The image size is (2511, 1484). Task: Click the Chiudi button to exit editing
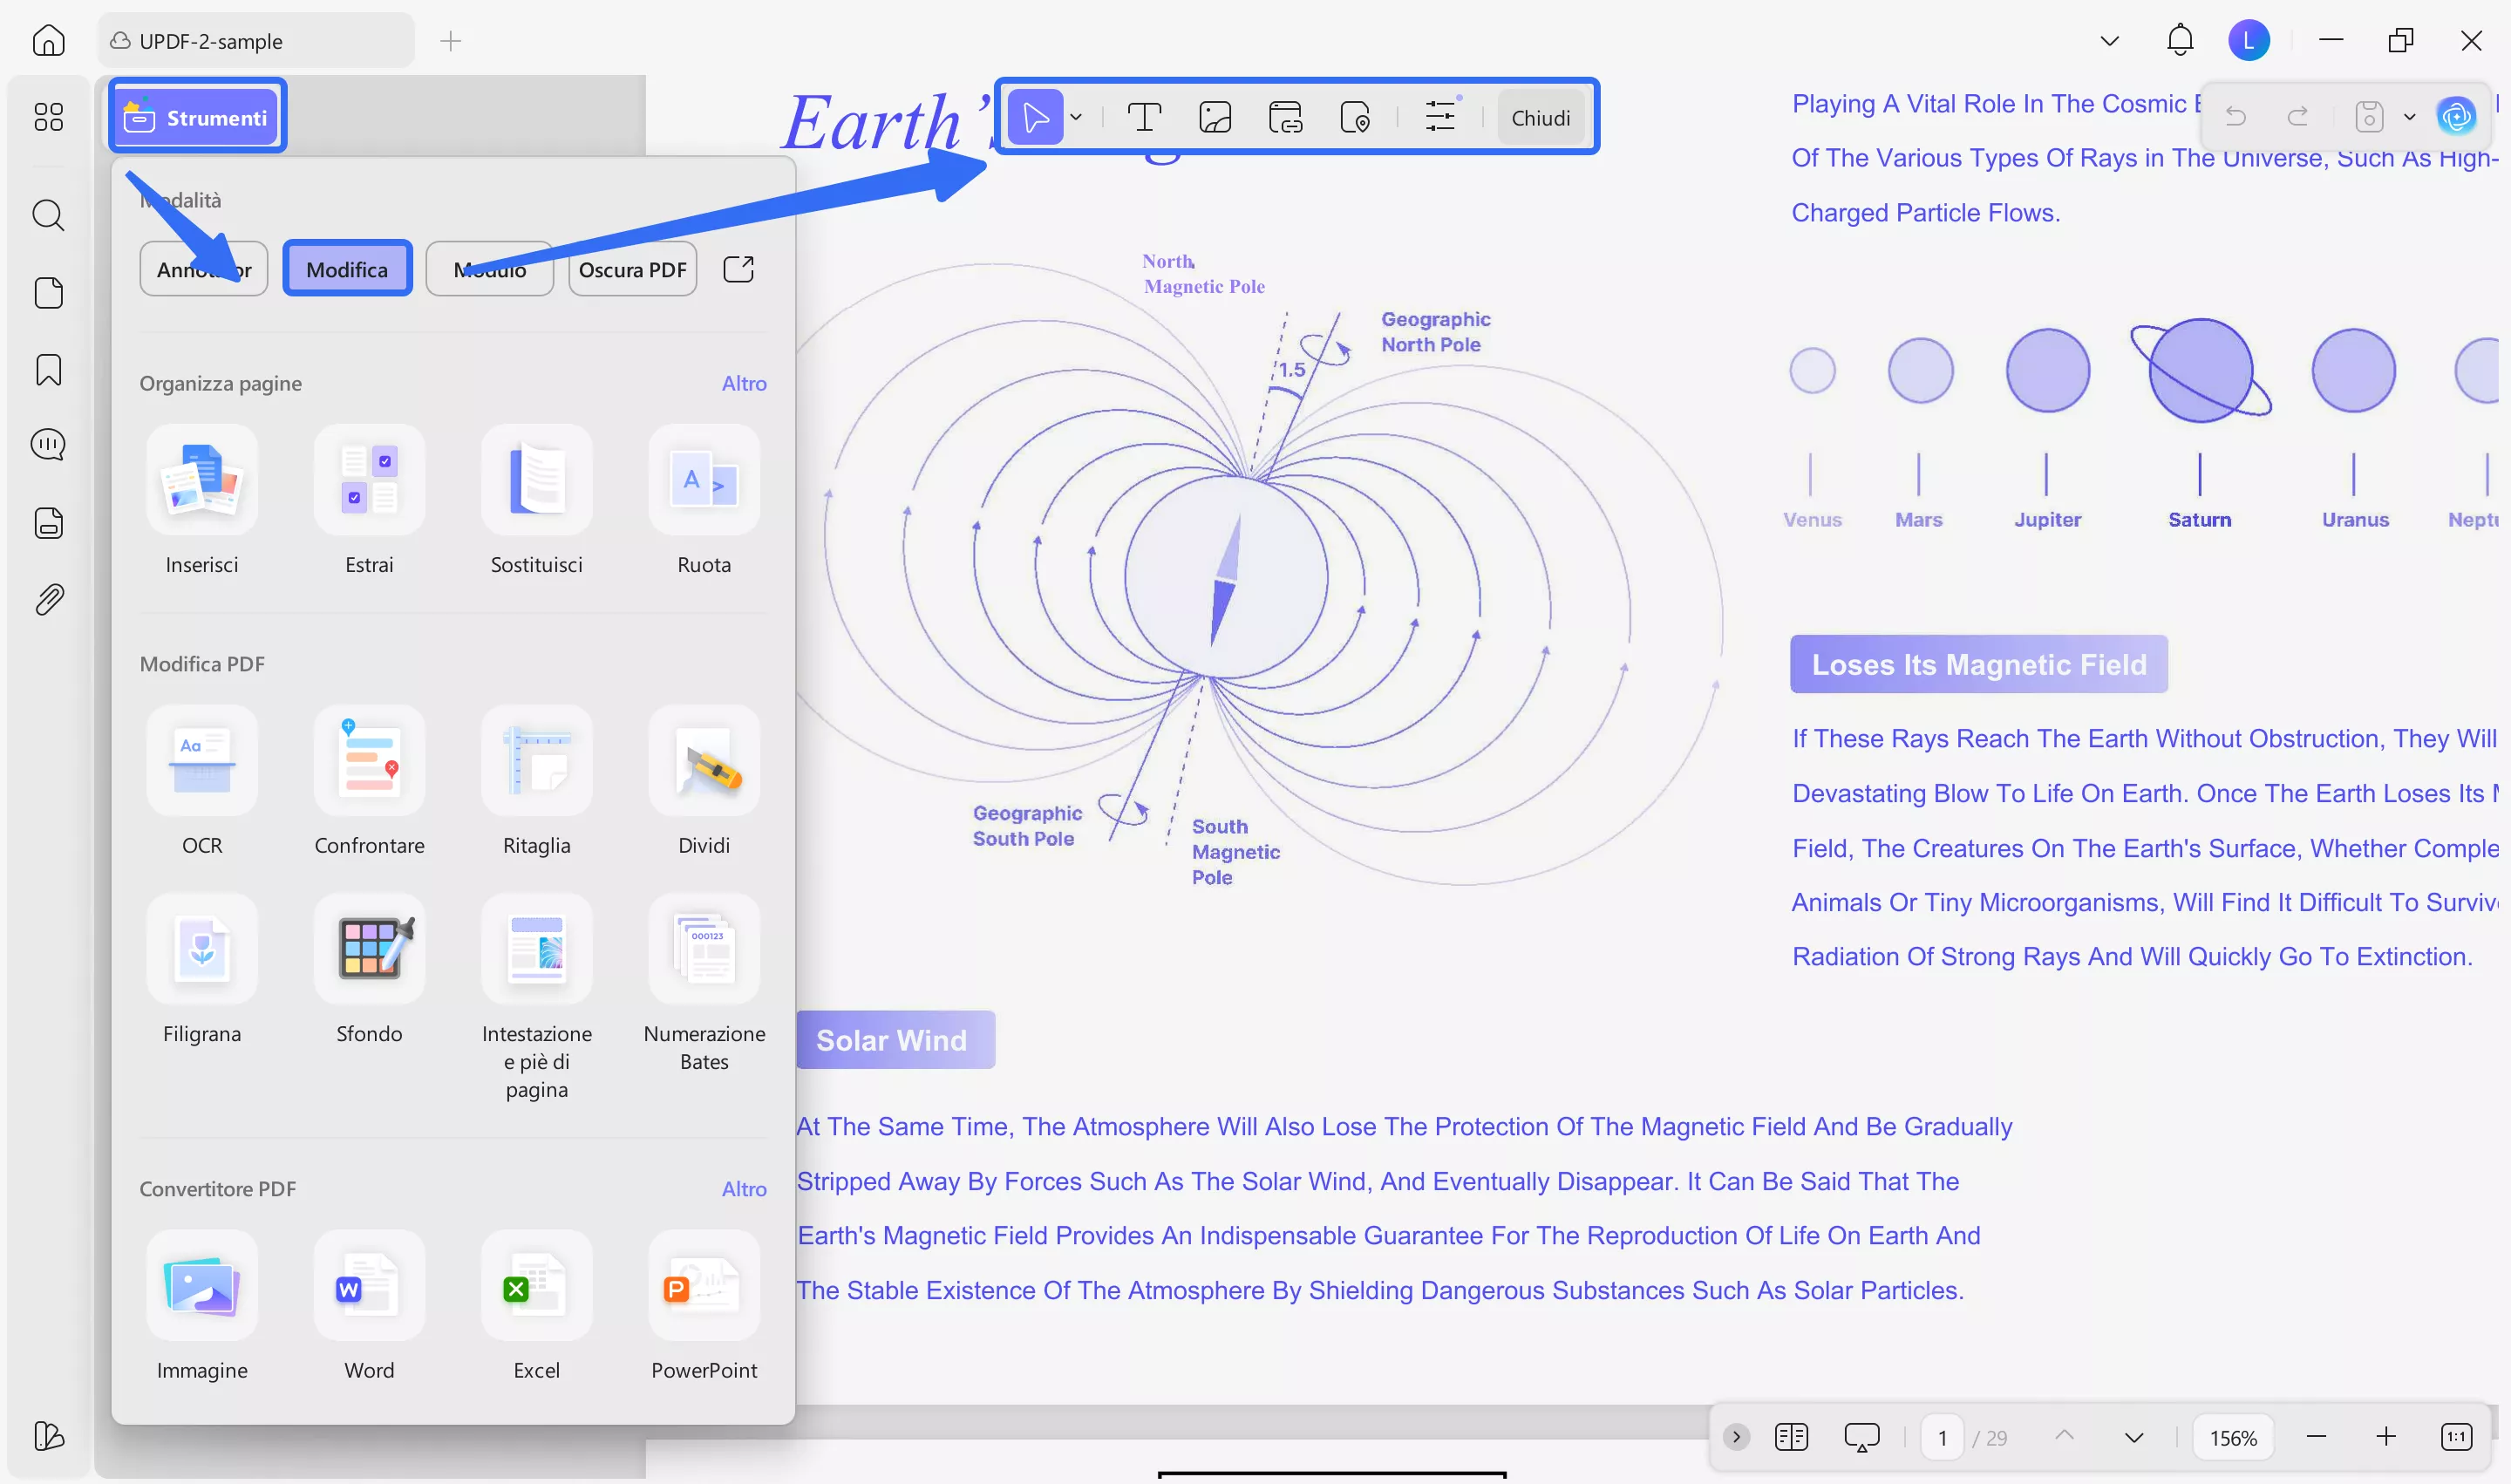tap(1540, 117)
